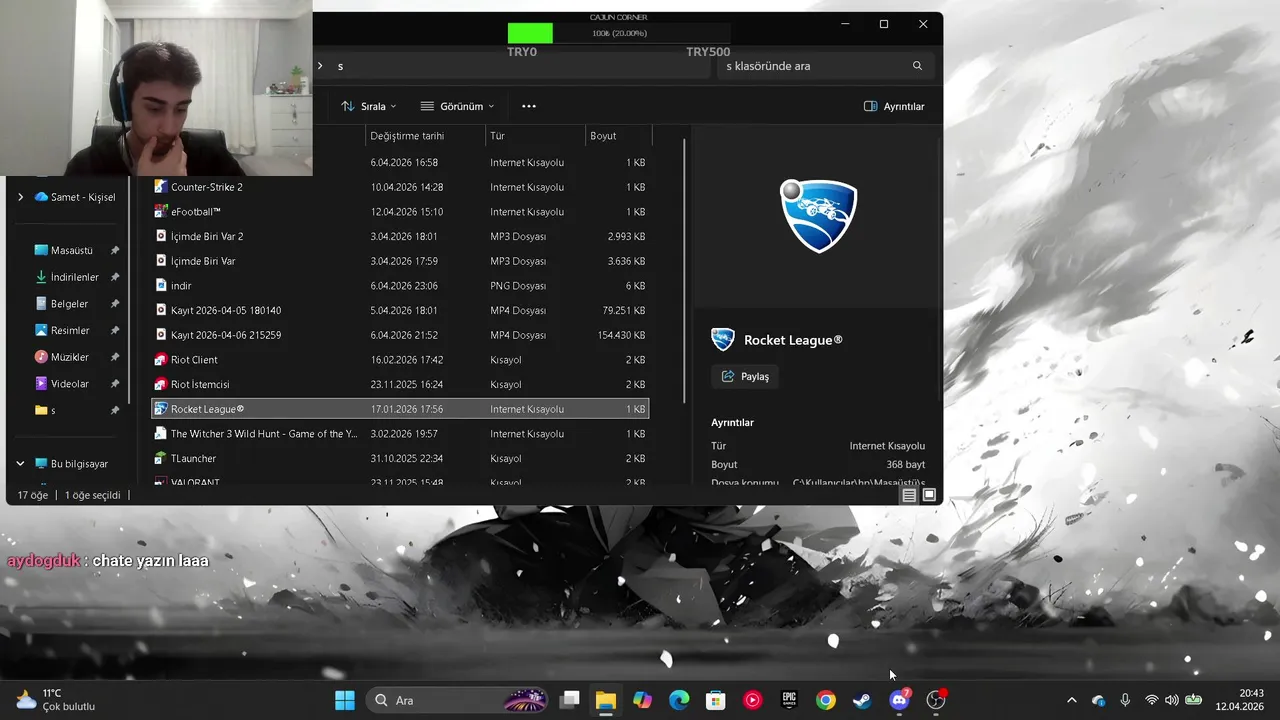This screenshot has width=1280, height=720.
Task: Expand Samet - Kişisel tree node
Action: [20, 197]
